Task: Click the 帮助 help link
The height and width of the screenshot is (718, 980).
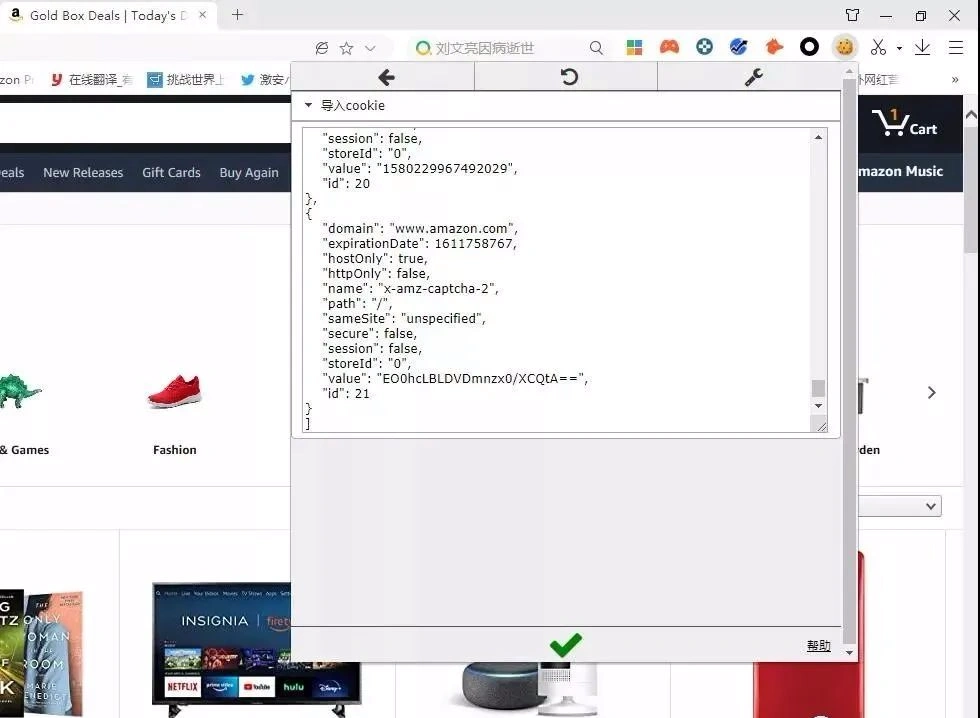Action: (818, 646)
